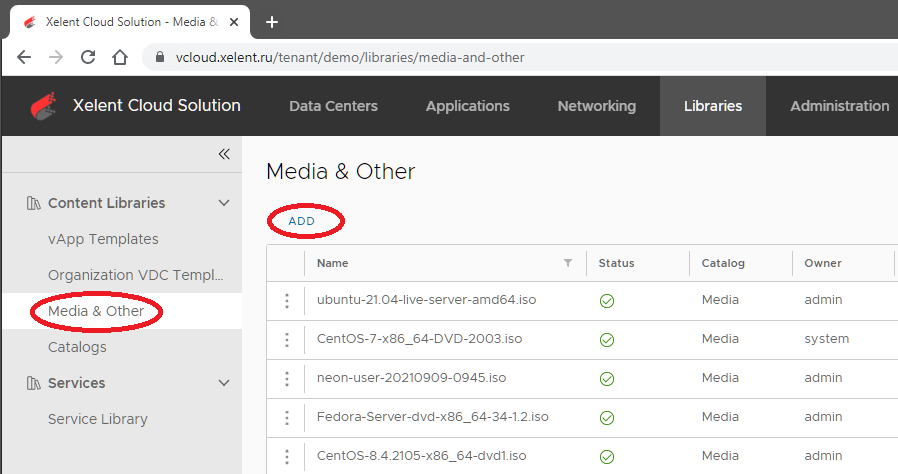Sort by the Status column header
The height and width of the screenshot is (474, 898).
click(x=616, y=263)
